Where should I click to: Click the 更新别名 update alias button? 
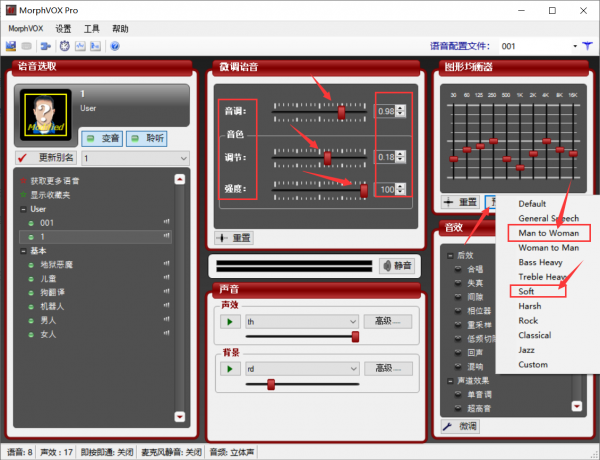coord(46,158)
